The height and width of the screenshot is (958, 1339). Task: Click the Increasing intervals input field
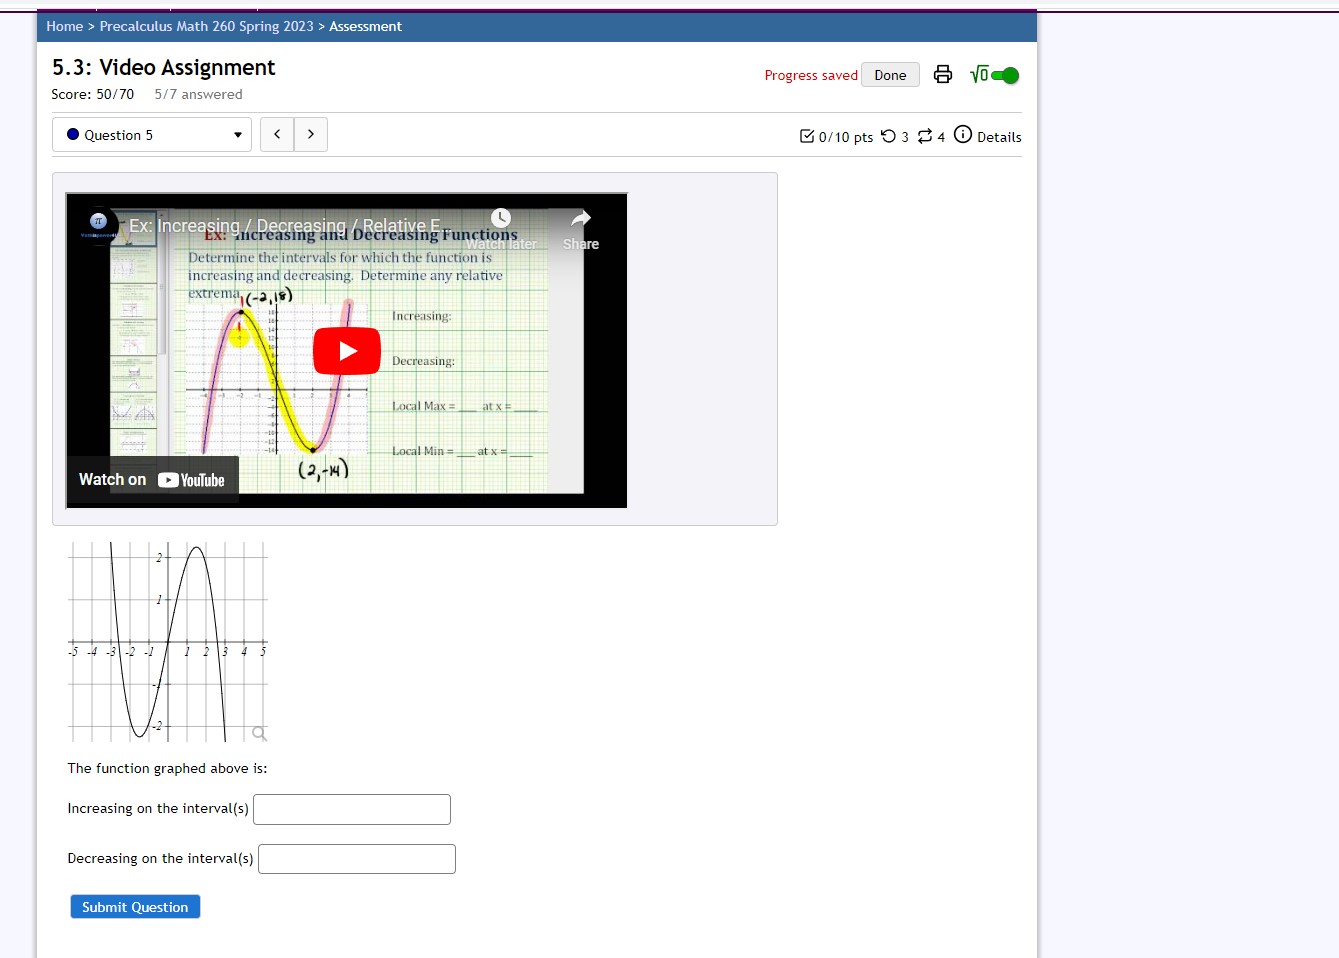(x=351, y=809)
